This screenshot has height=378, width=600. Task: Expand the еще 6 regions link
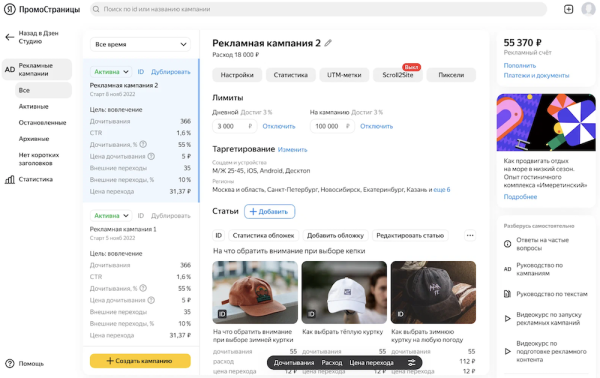point(442,189)
